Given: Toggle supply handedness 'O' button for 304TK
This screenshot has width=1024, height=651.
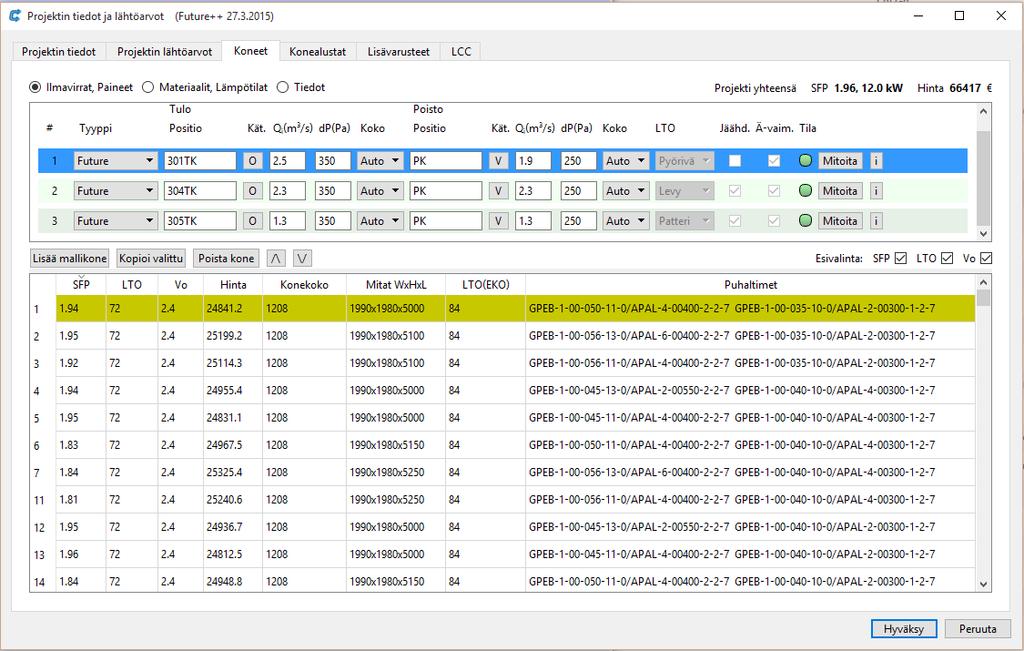Looking at the screenshot, I should coord(253,191).
